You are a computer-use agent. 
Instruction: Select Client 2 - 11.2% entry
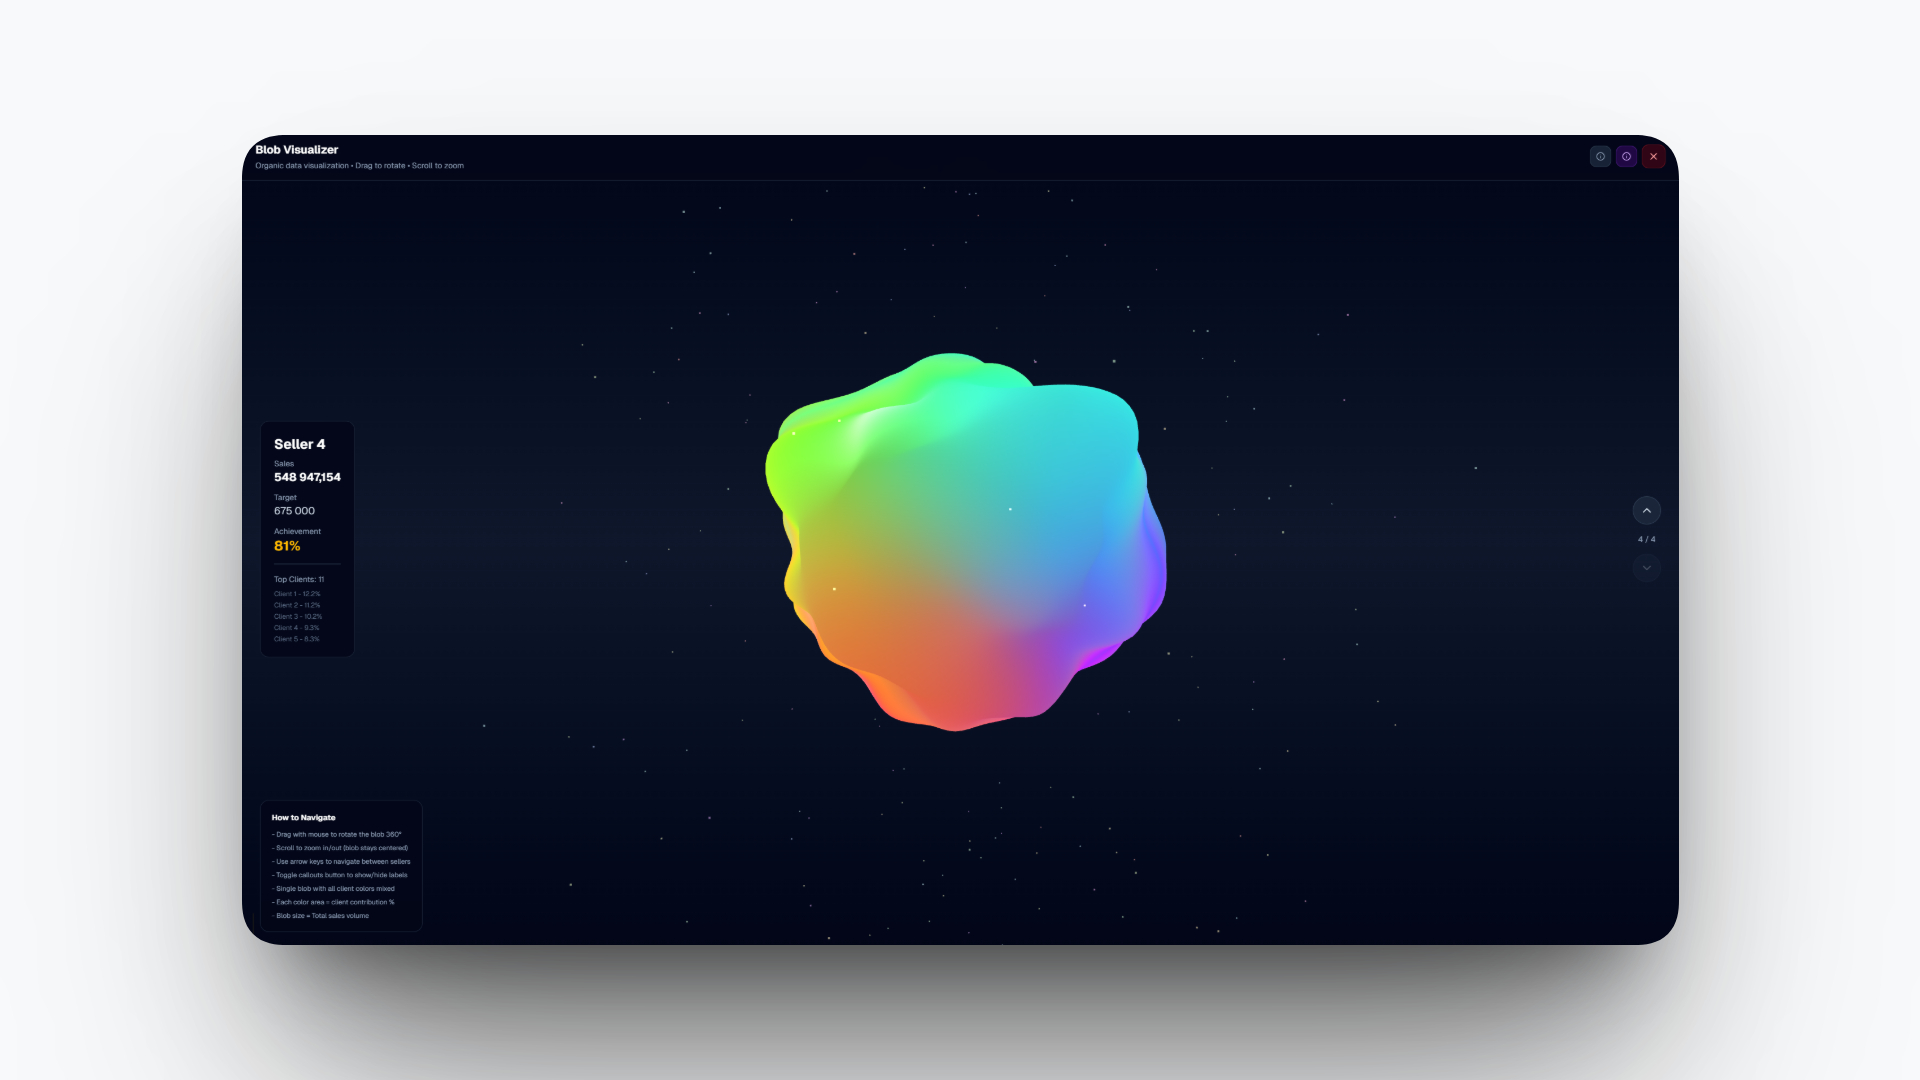[297, 605]
